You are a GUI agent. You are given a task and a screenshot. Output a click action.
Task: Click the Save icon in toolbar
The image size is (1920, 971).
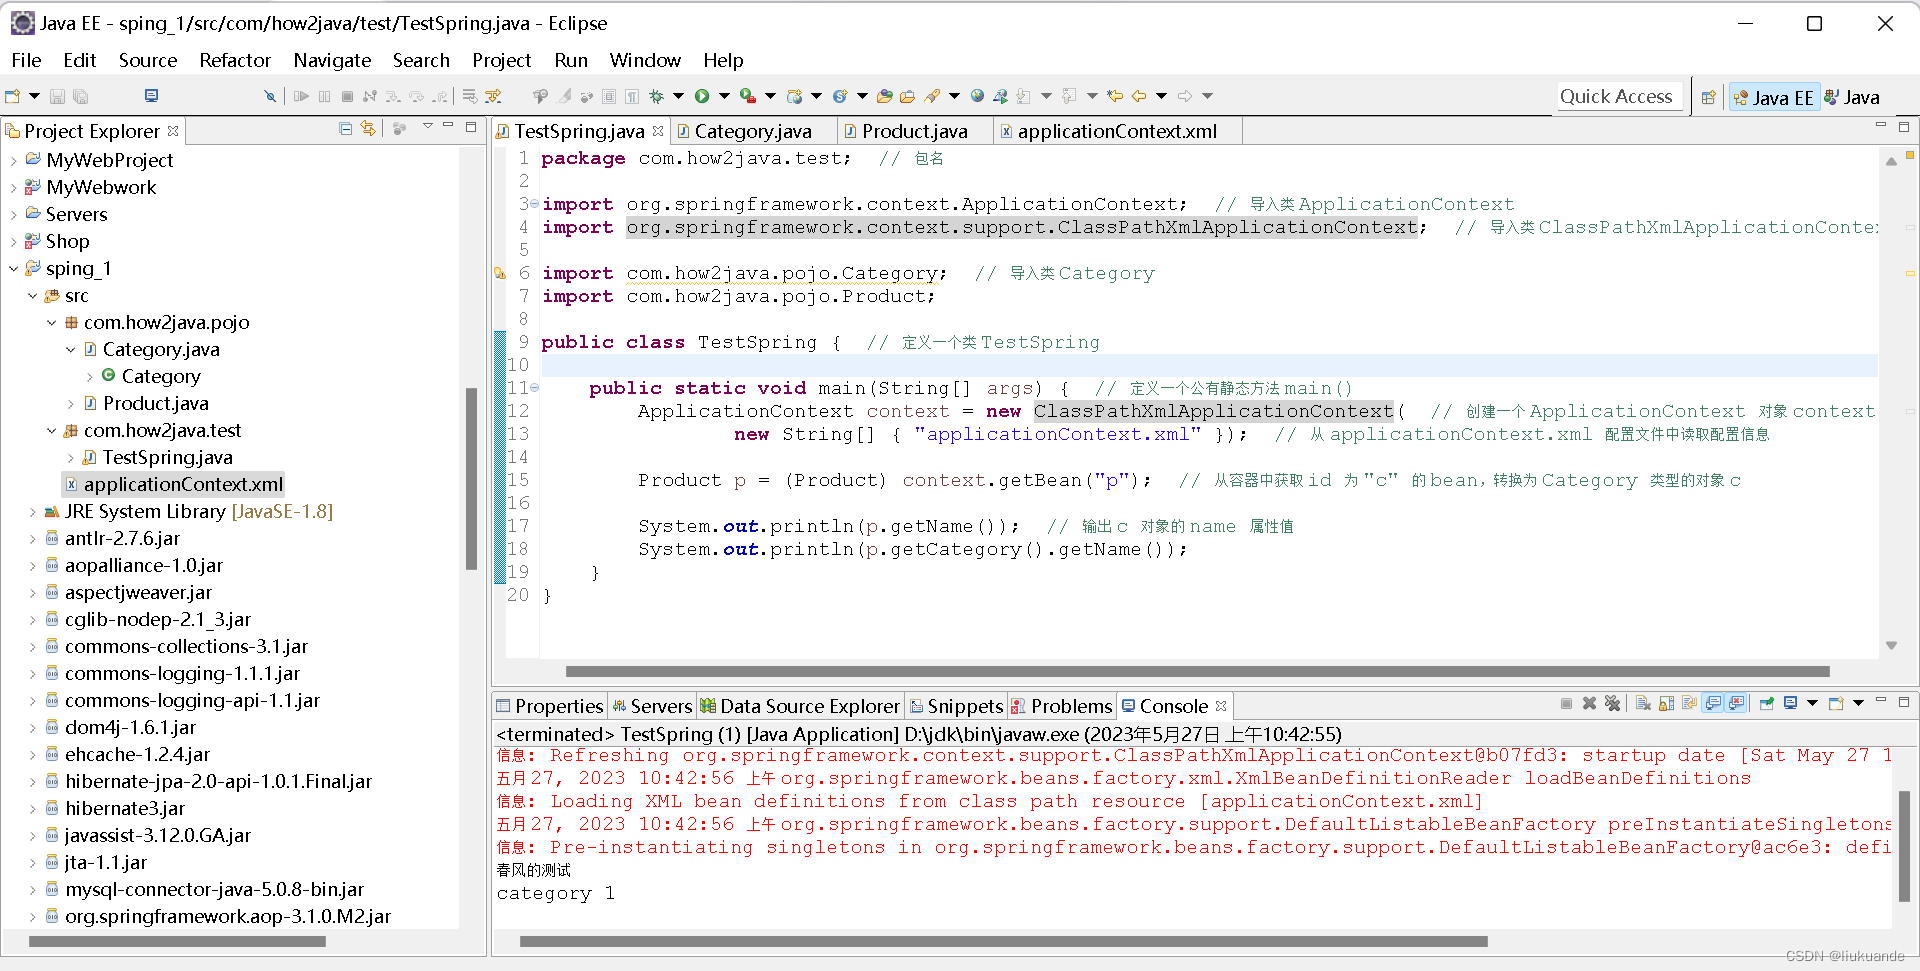tap(57, 96)
